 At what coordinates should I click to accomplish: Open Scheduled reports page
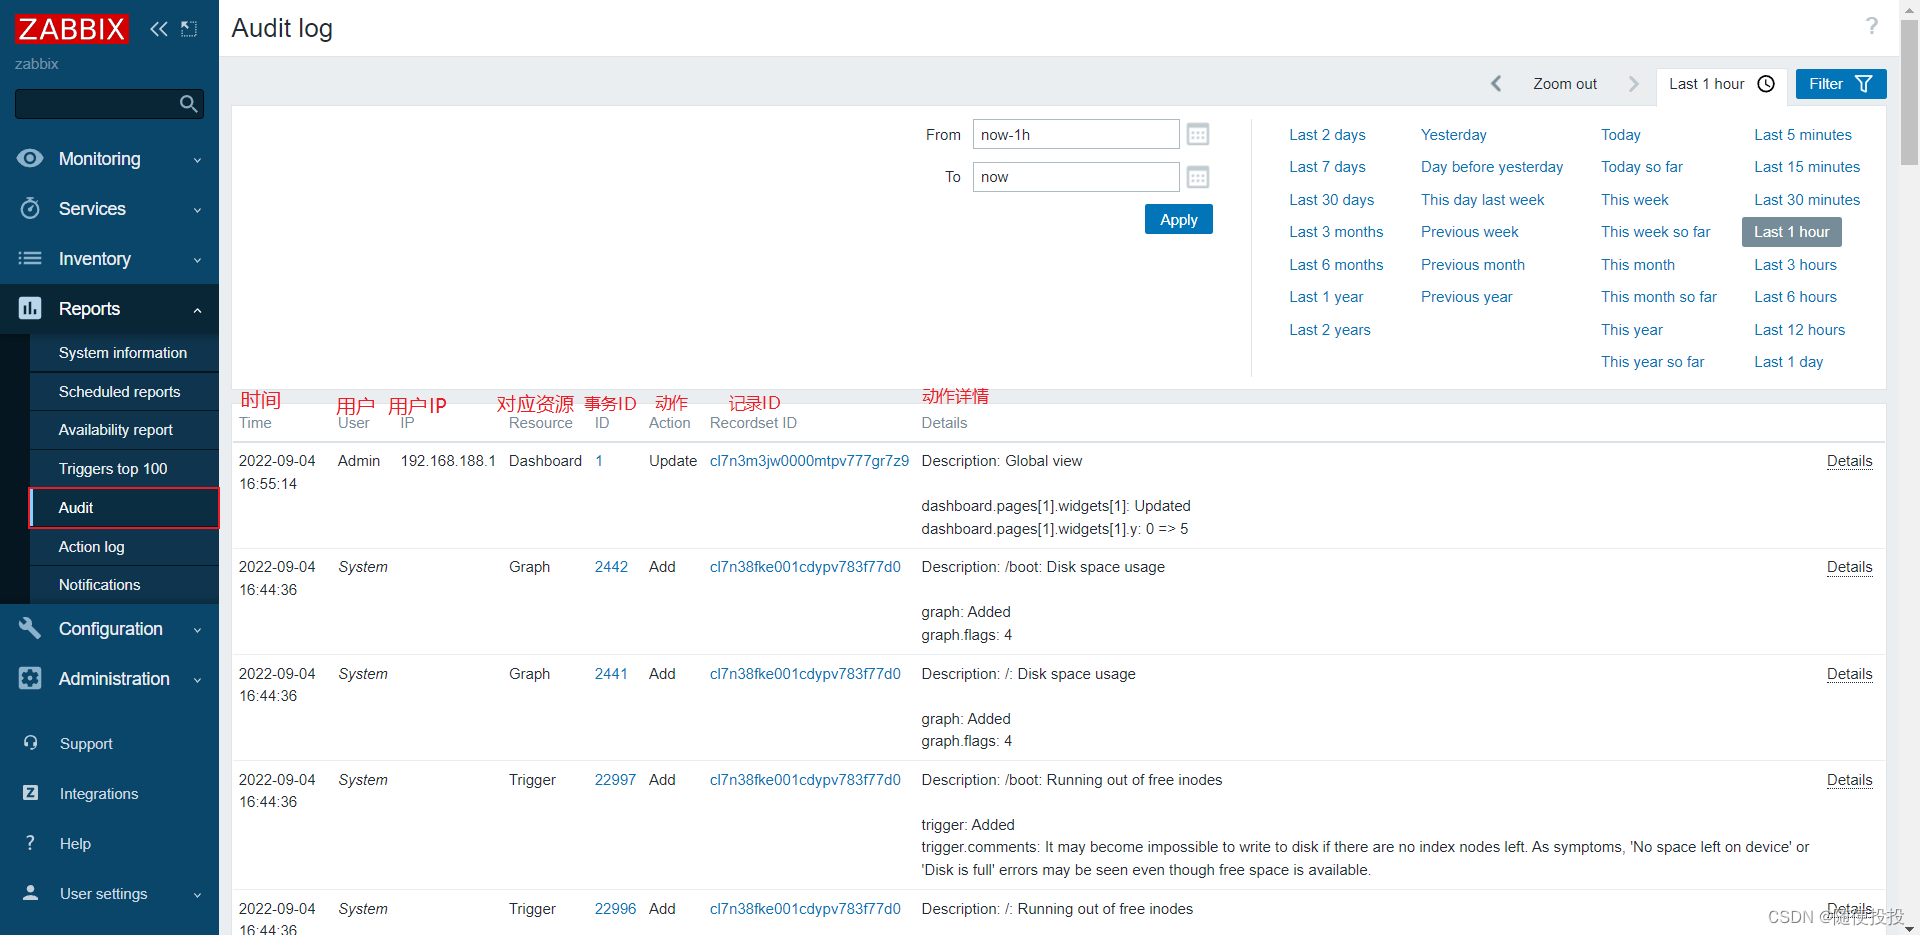coord(123,392)
